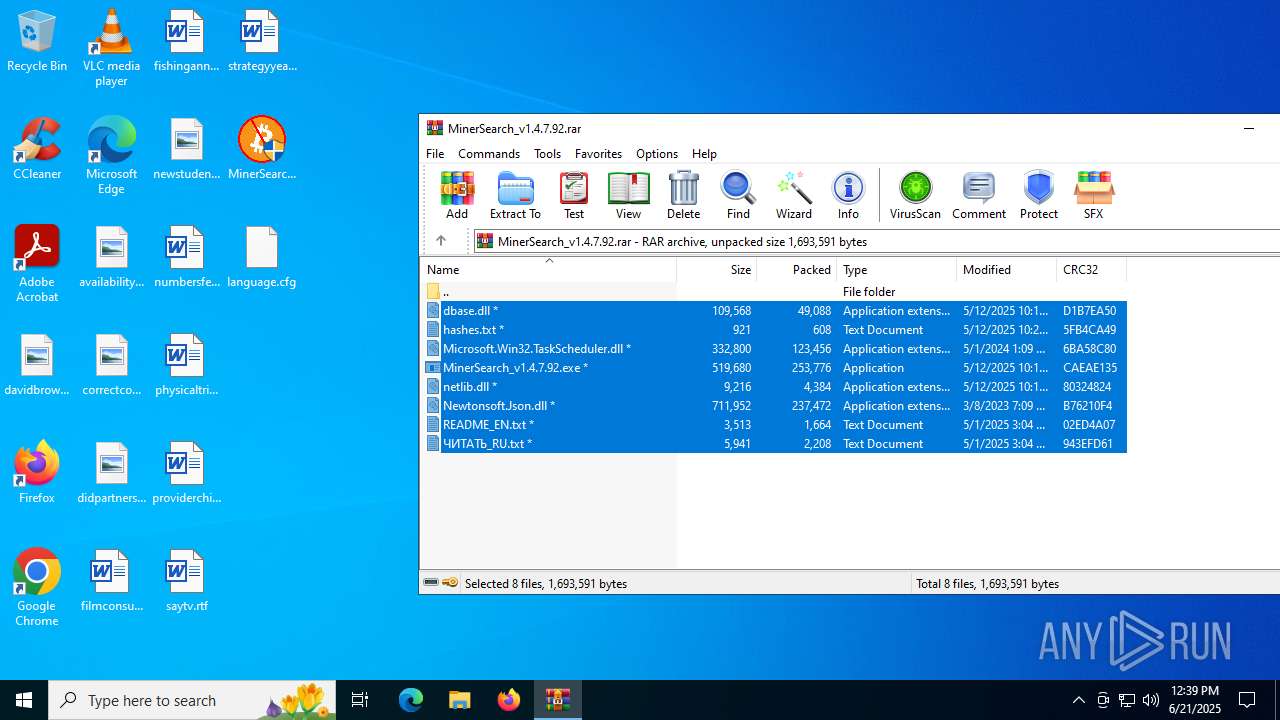Open the CCleaner desktop icon

(x=37, y=148)
